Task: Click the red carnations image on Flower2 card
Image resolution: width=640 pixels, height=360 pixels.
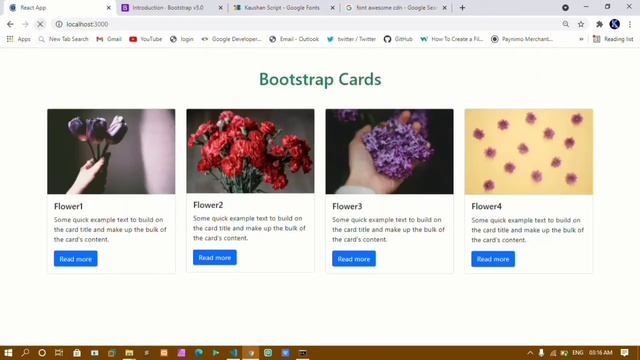Action: [250, 151]
